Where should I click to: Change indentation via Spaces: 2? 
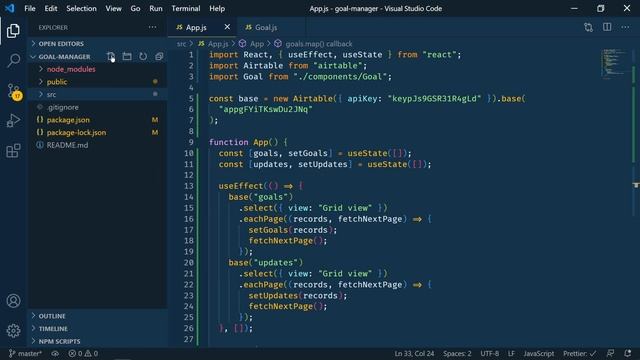457,353
